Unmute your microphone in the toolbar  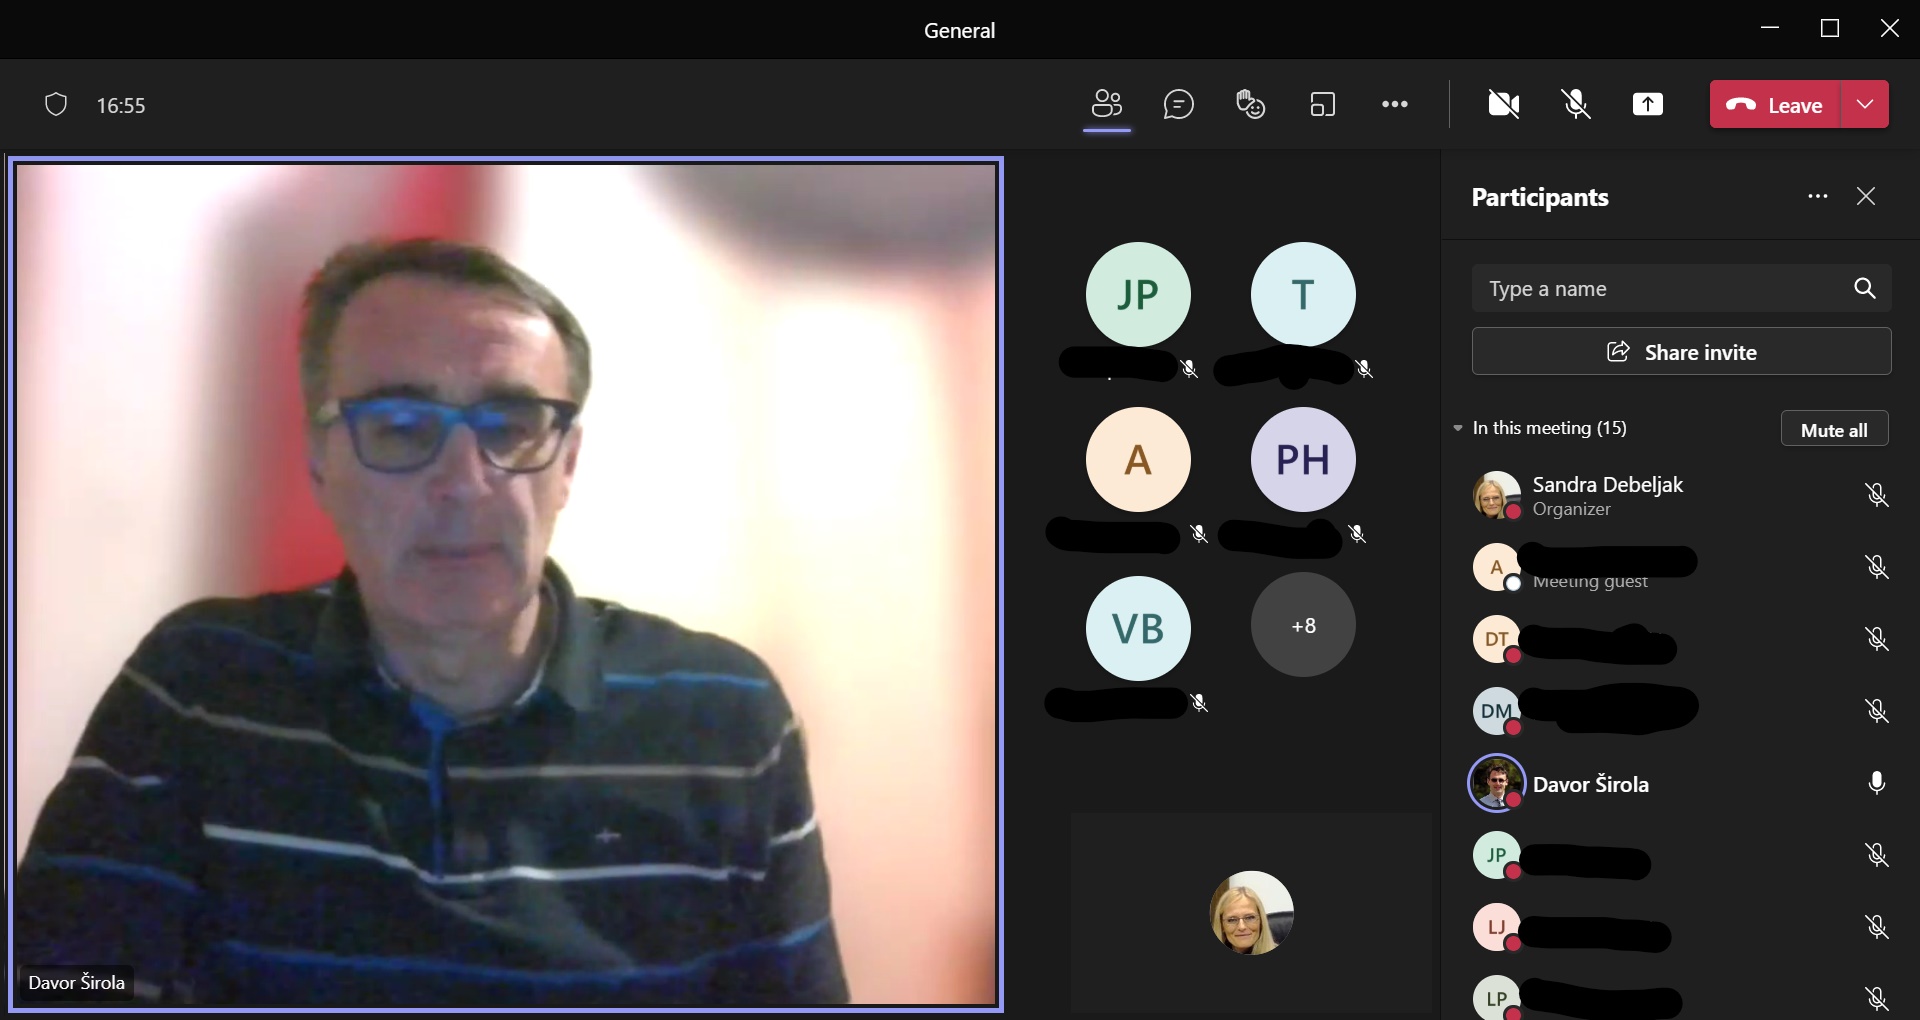[x=1576, y=104]
